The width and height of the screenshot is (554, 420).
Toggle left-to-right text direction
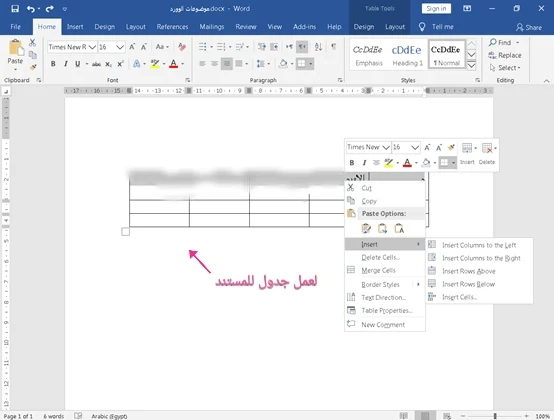[x=289, y=47]
